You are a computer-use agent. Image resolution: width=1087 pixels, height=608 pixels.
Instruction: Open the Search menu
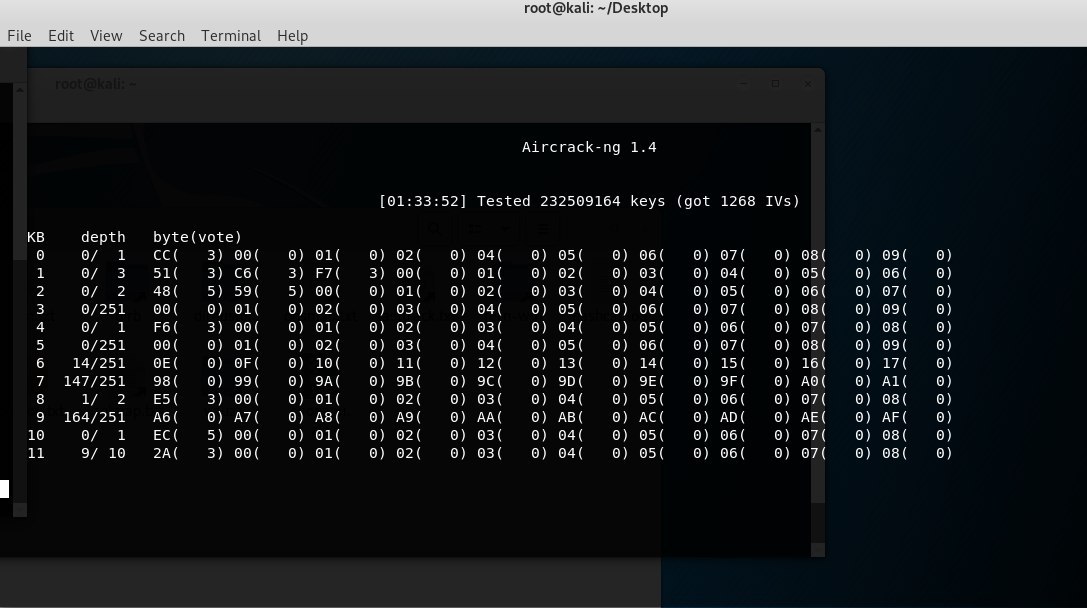[x=162, y=35]
